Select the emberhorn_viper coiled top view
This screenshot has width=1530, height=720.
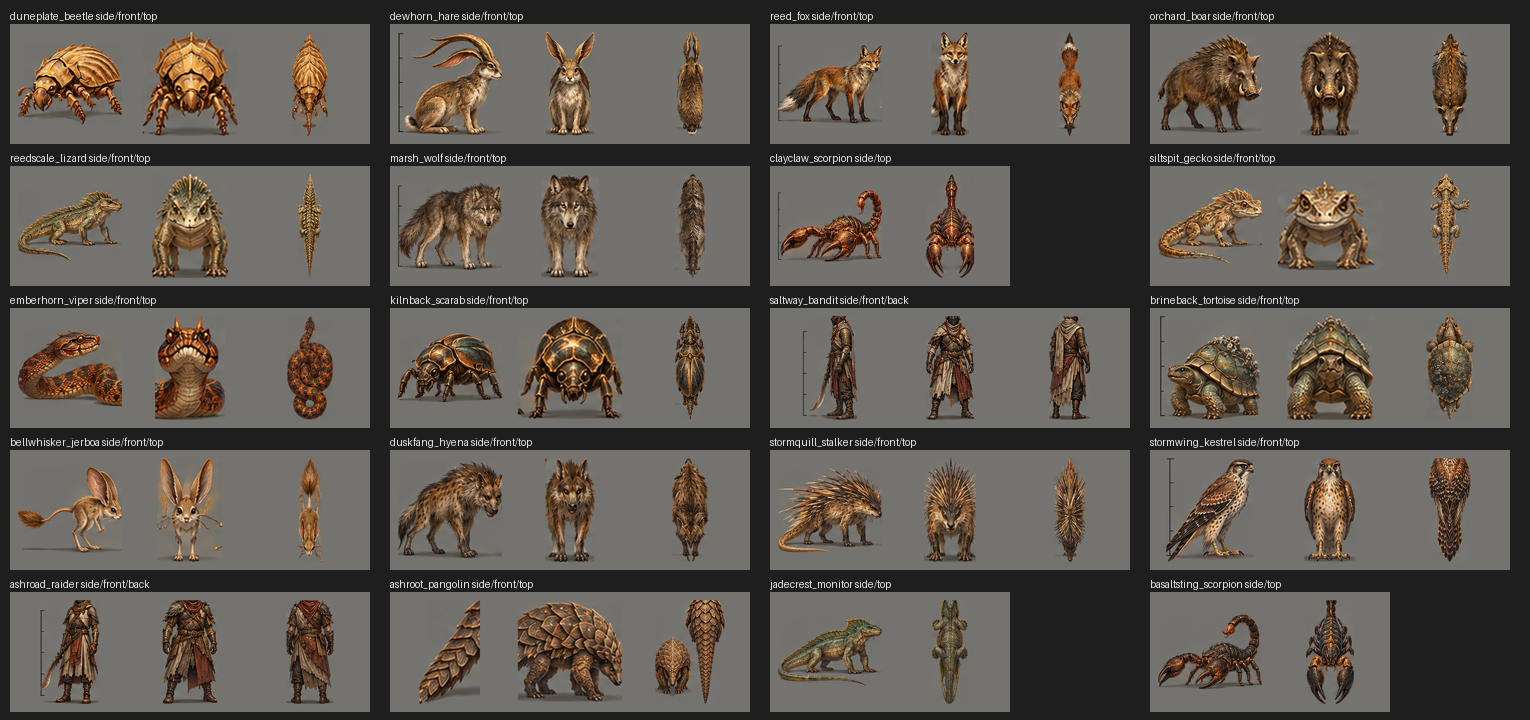click(x=310, y=368)
